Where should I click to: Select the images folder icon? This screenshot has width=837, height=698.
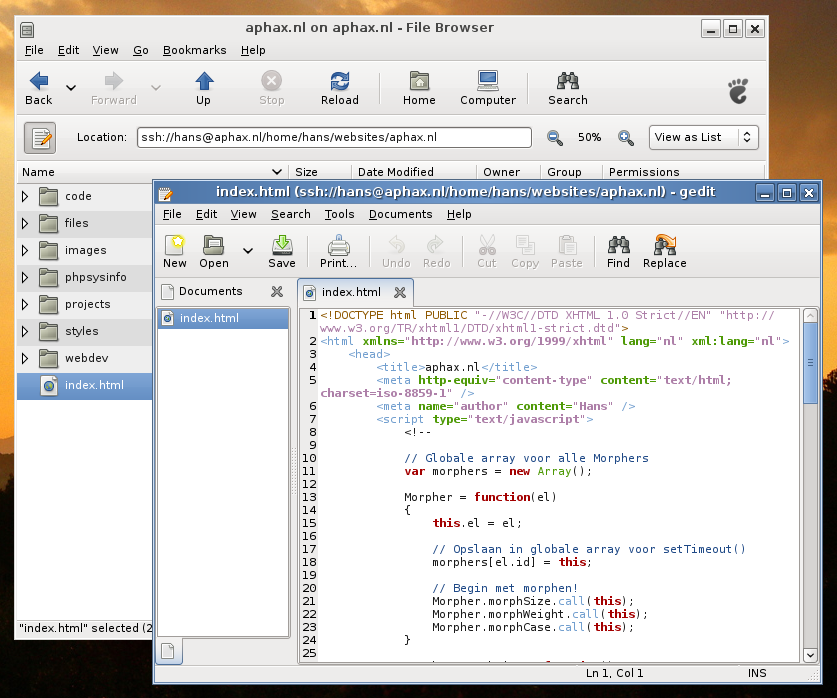pos(49,250)
